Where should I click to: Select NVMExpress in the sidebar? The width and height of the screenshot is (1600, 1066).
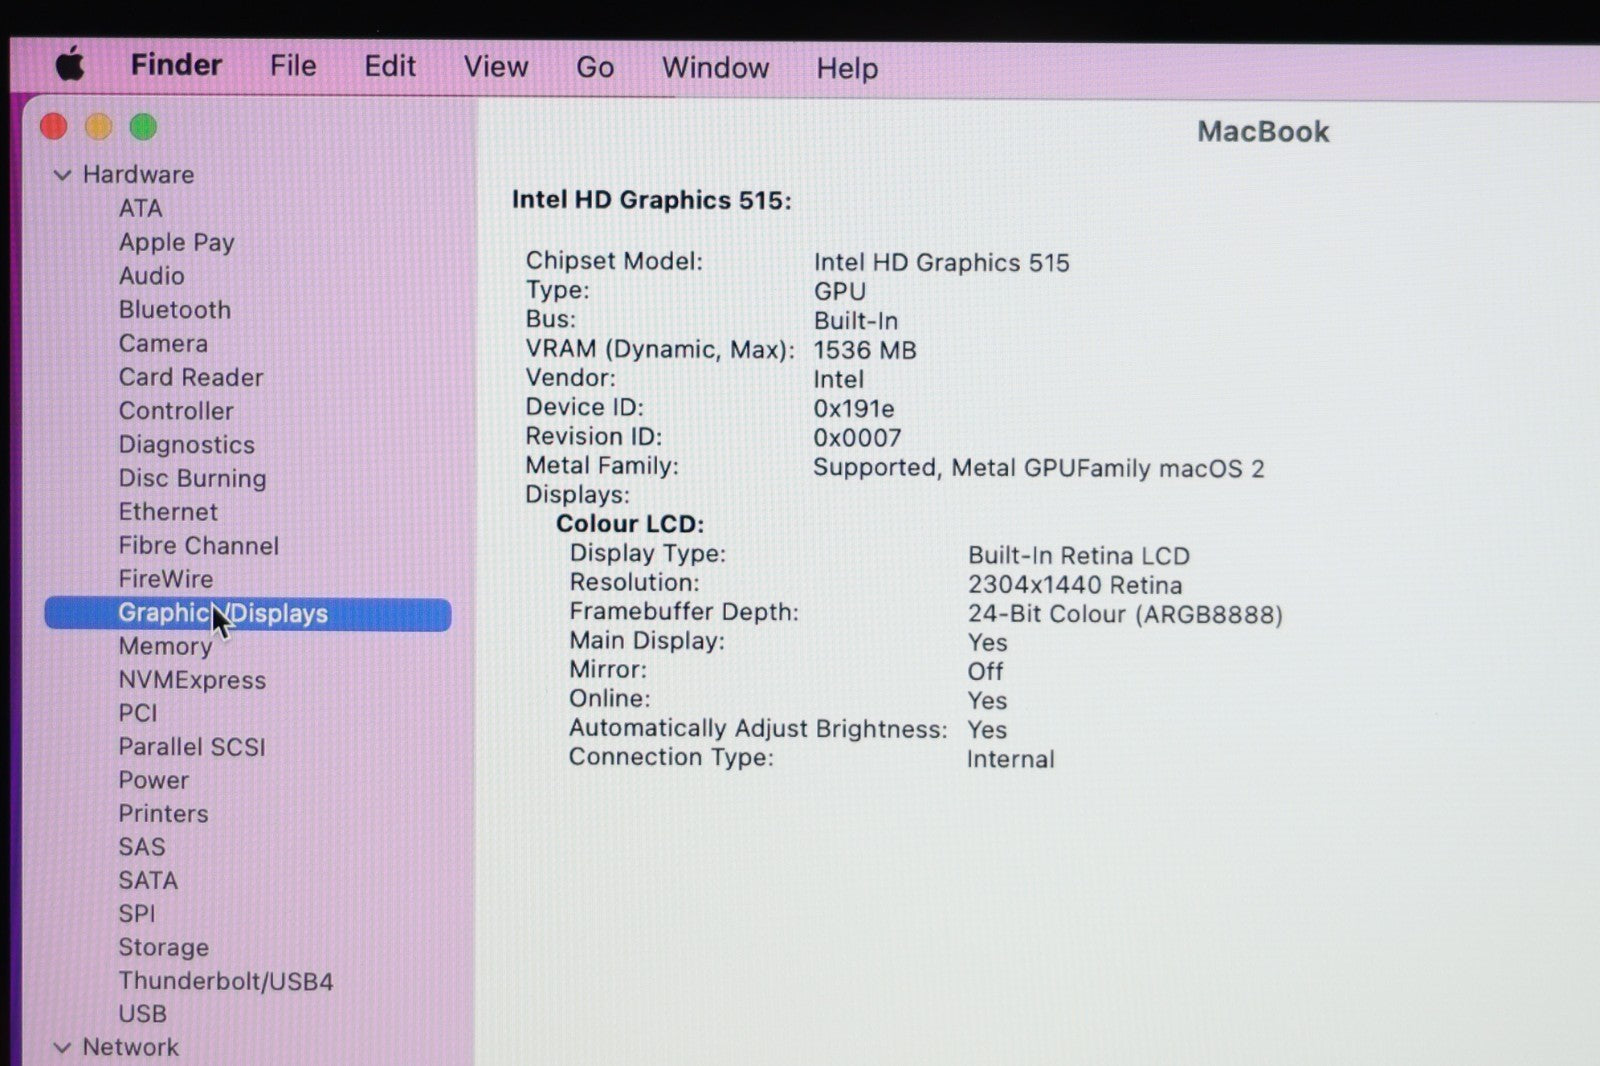192,680
